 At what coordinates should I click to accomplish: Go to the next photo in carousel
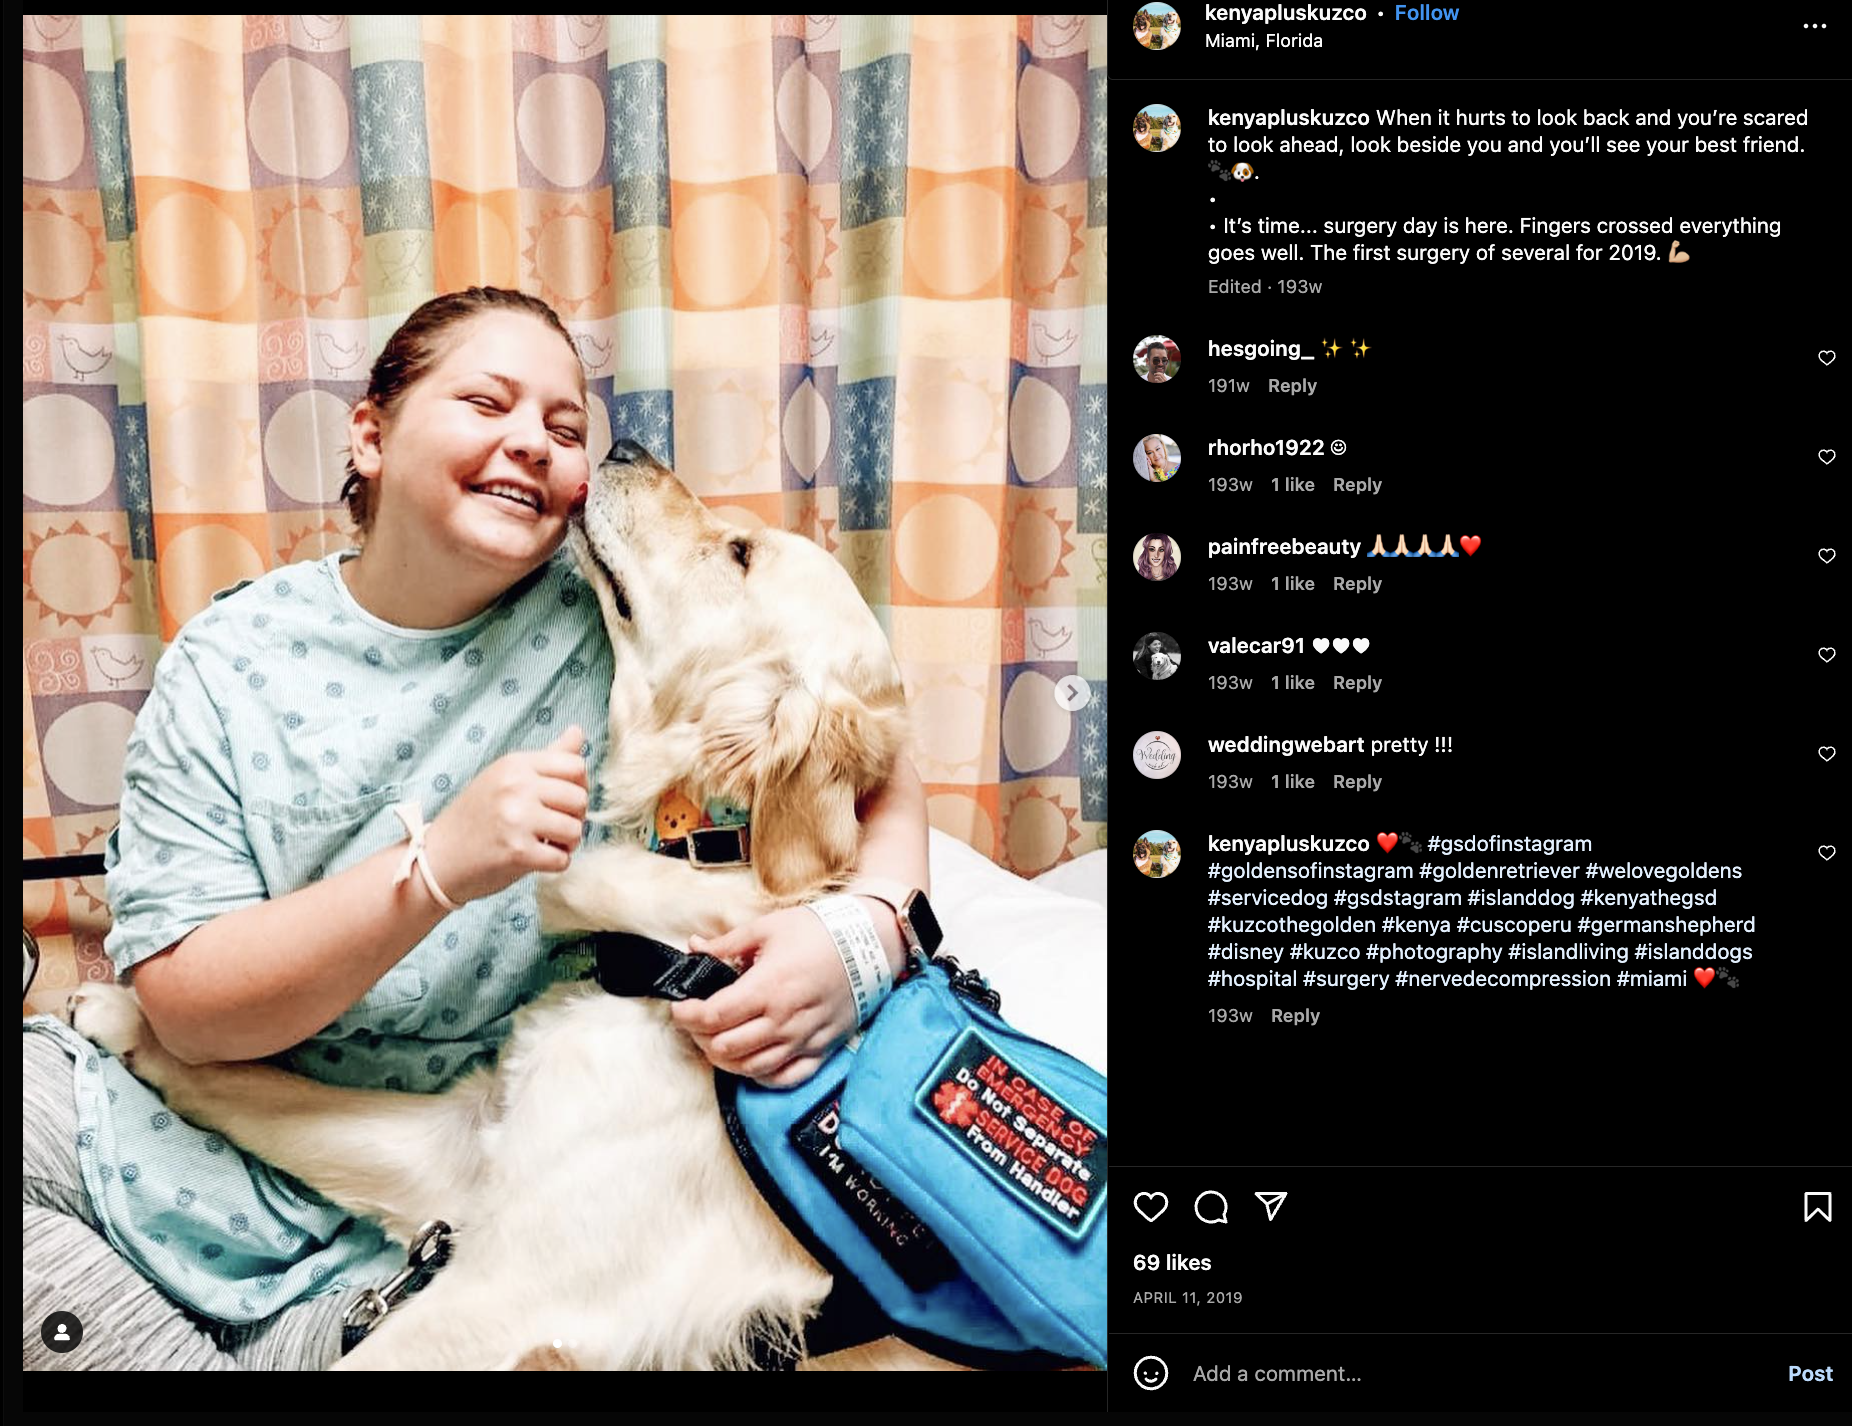(x=1072, y=692)
